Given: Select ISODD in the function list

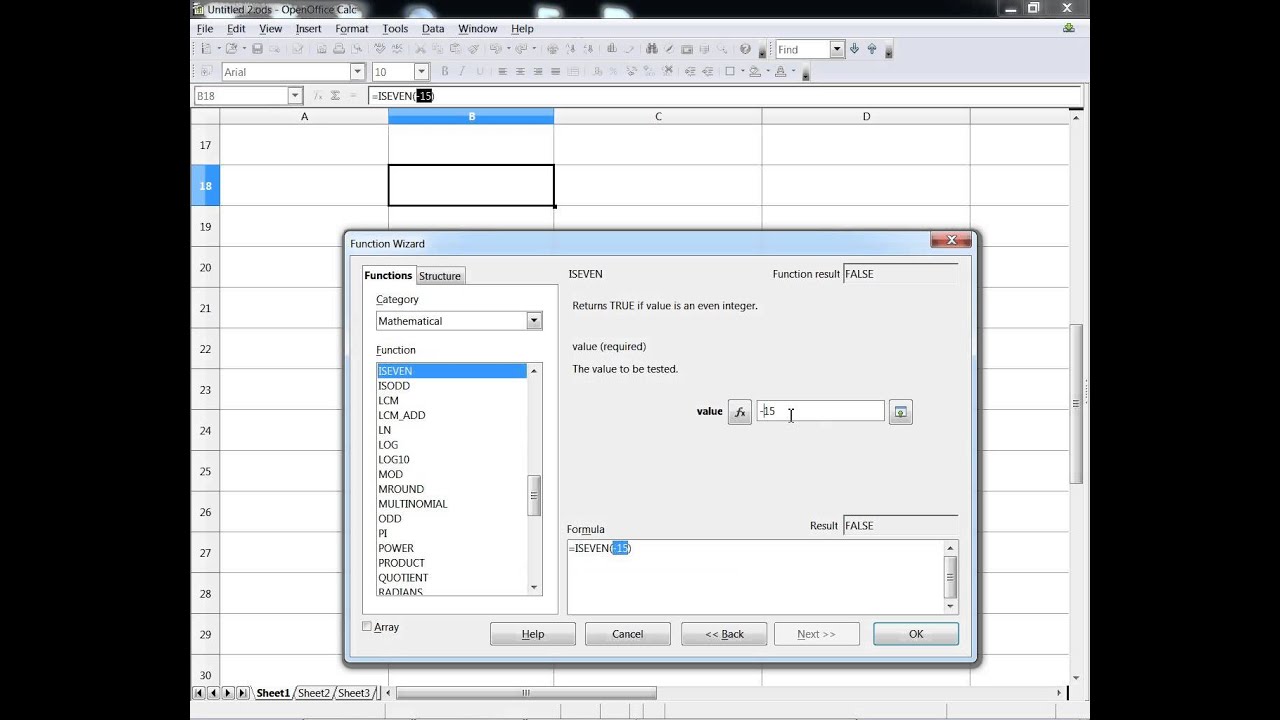Looking at the screenshot, I should pyautogui.click(x=451, y=386).
